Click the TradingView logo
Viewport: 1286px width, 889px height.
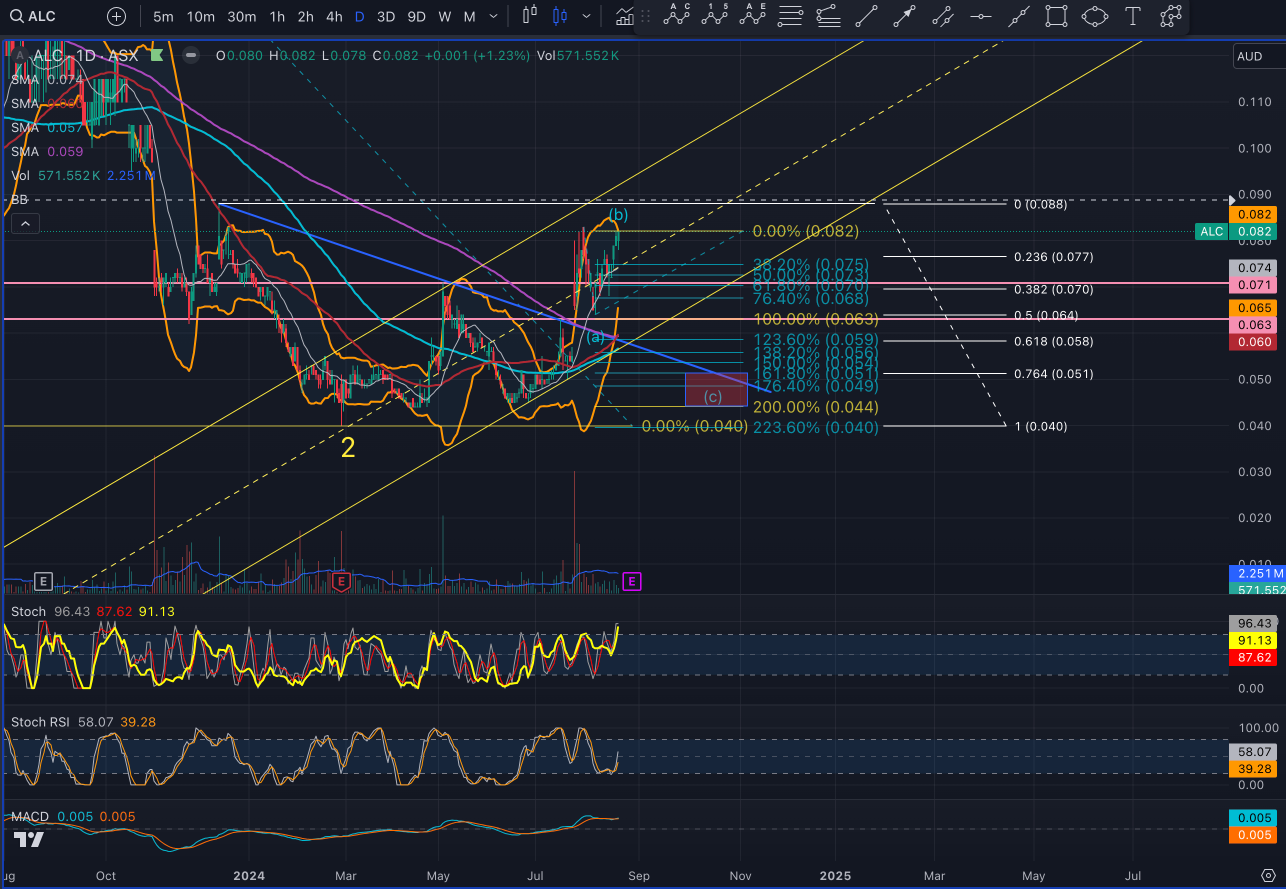click(28, 840)
